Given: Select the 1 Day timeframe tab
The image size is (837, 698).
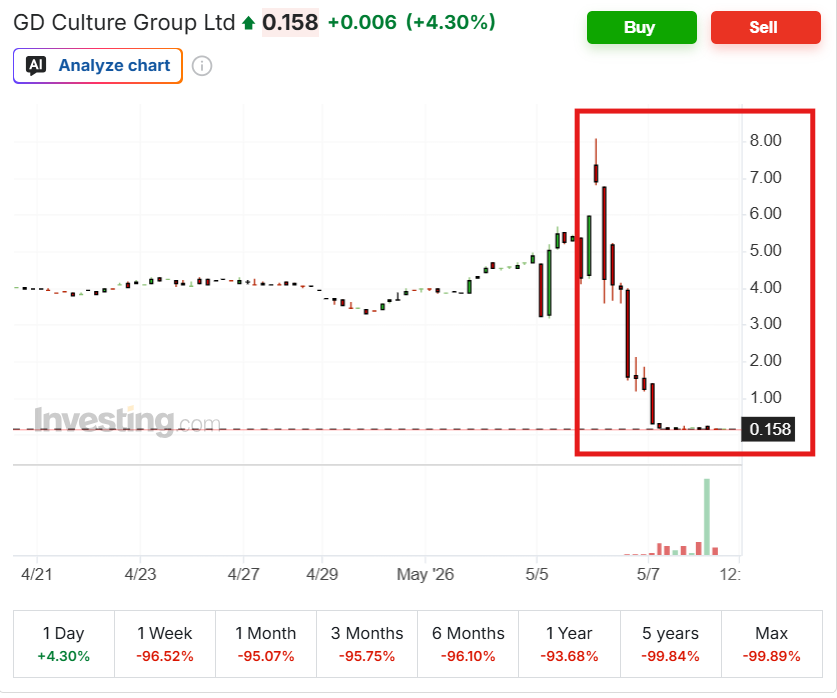Looking at the screenshot, I should [x=64, y=644].
